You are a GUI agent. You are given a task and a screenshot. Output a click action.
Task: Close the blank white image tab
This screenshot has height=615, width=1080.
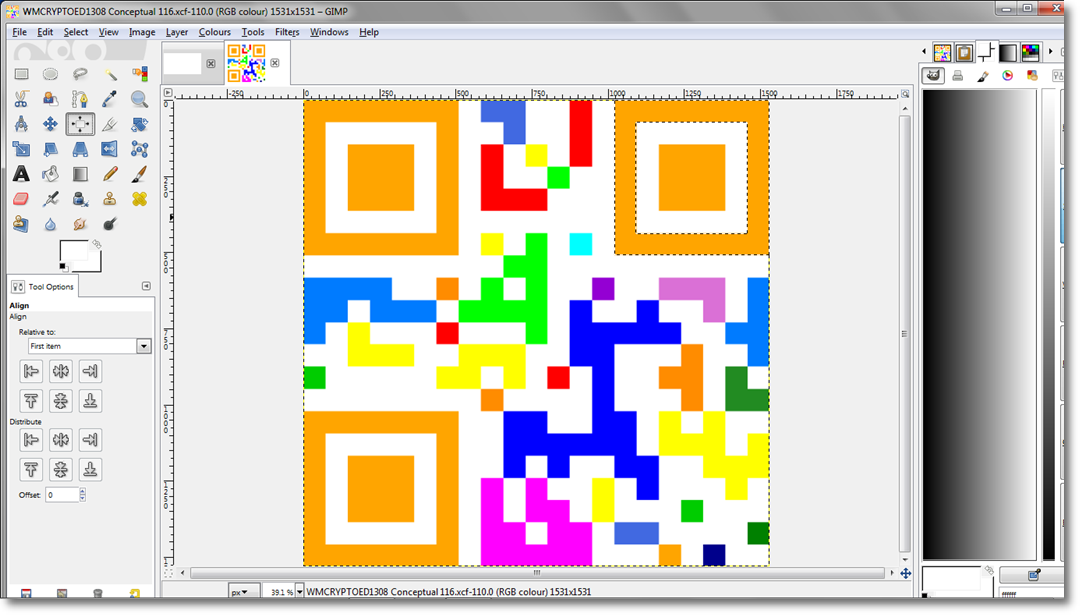211,63
